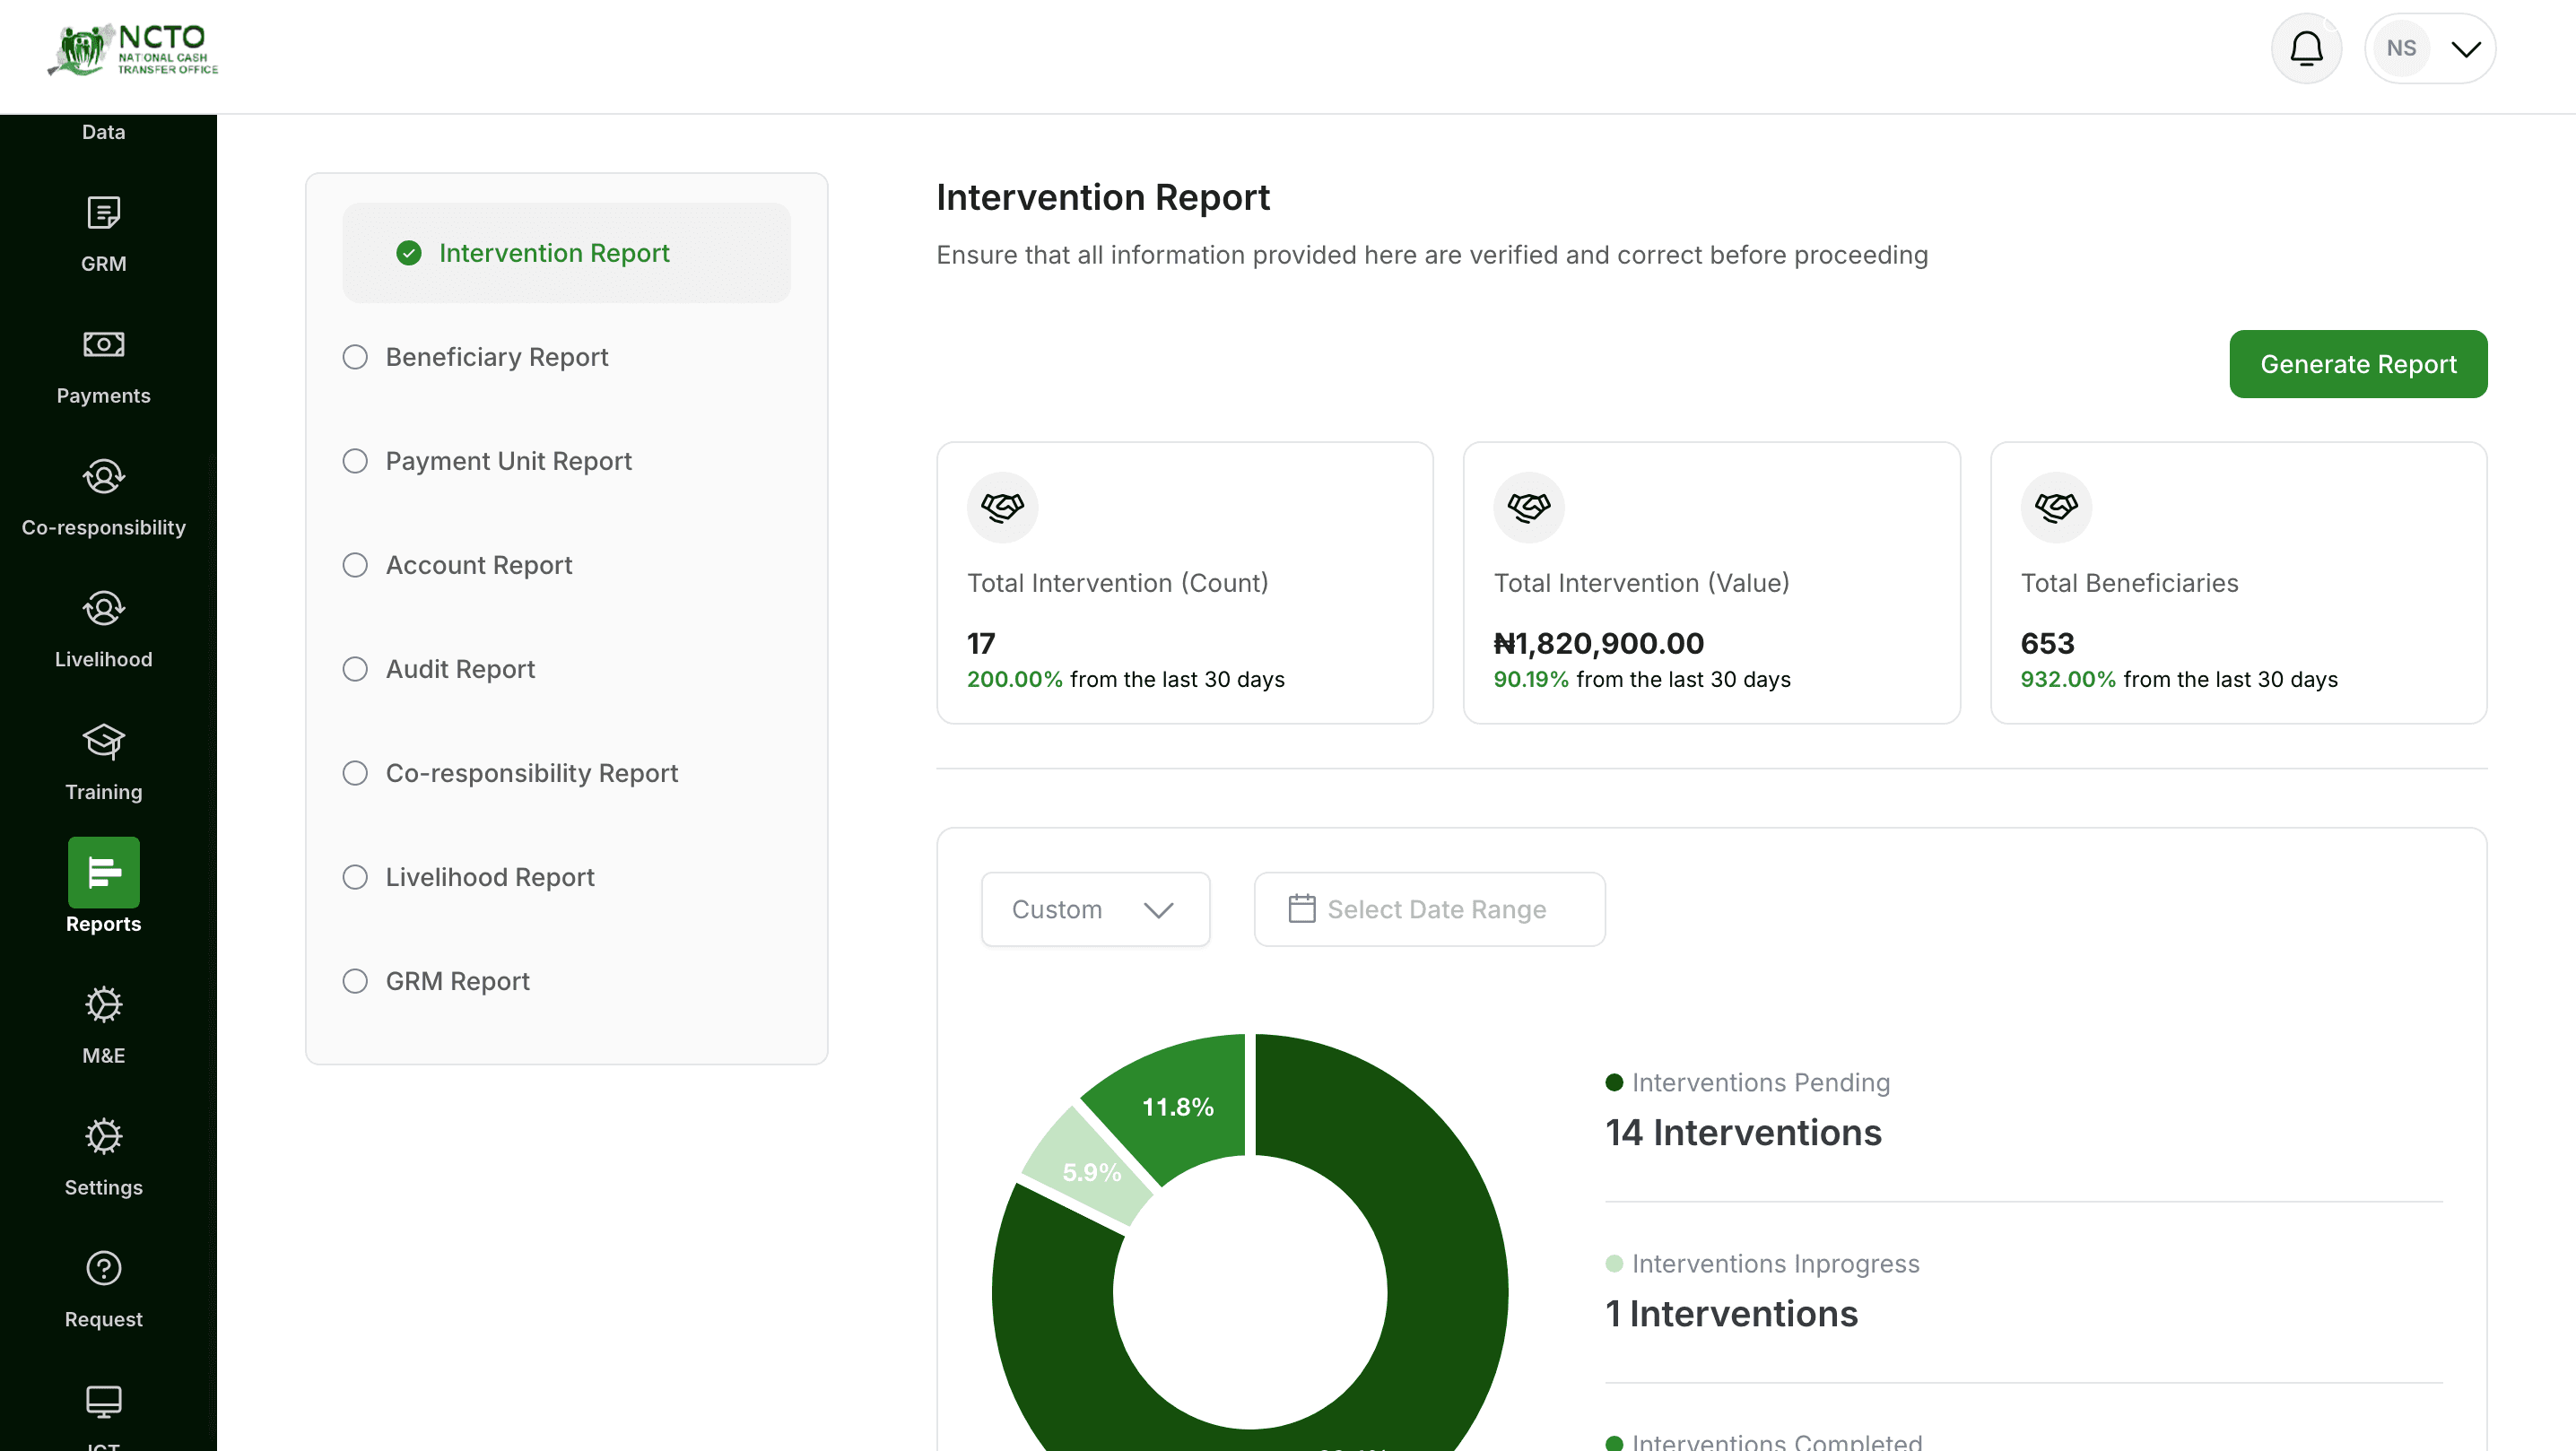Viewport: 2576px width, 1451px height.
Task: Click the 5.9% light green donut segment
Action: tap(1090, 1172)
